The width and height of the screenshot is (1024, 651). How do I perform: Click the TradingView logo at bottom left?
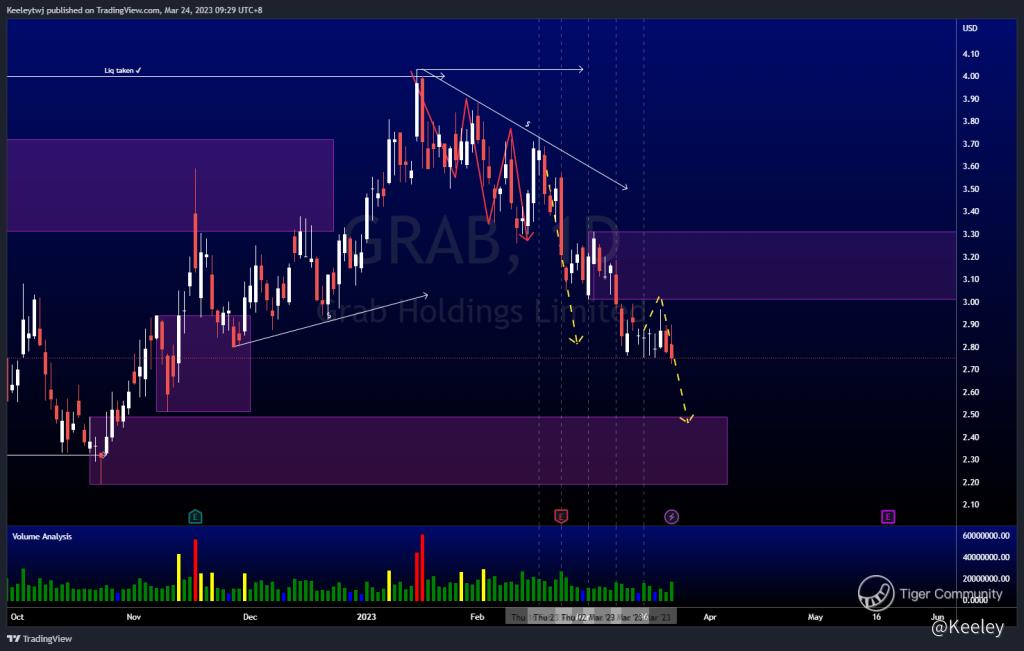(39, 639)
